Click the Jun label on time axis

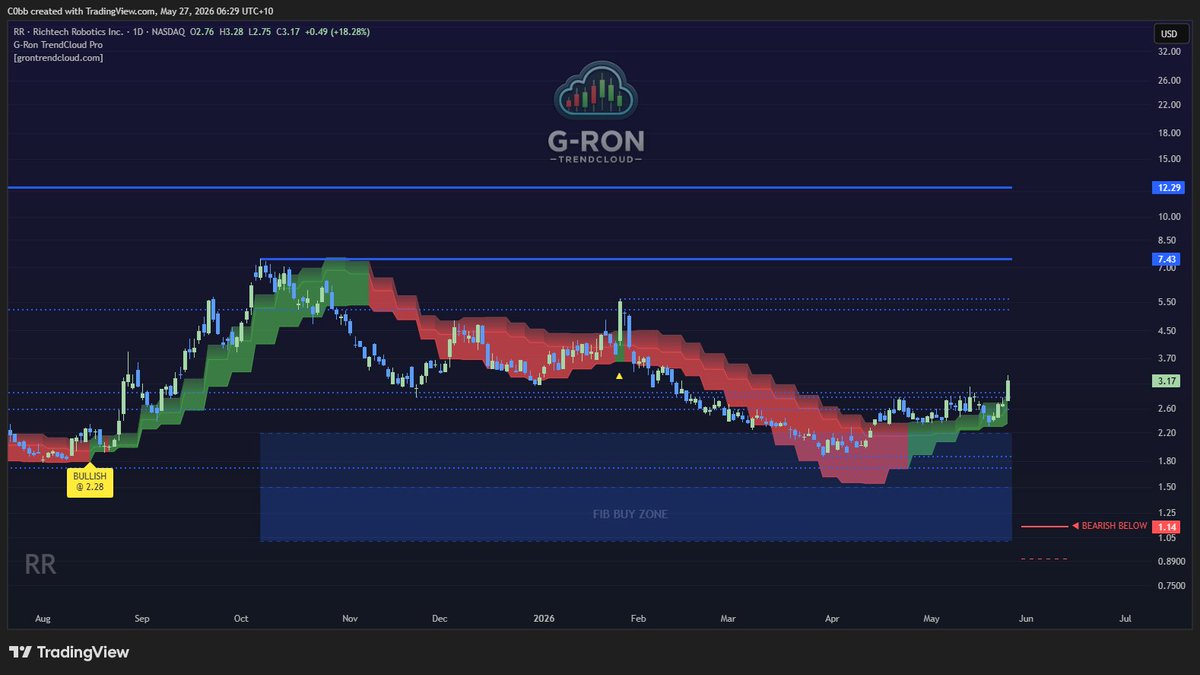(x=1025, y=619)
